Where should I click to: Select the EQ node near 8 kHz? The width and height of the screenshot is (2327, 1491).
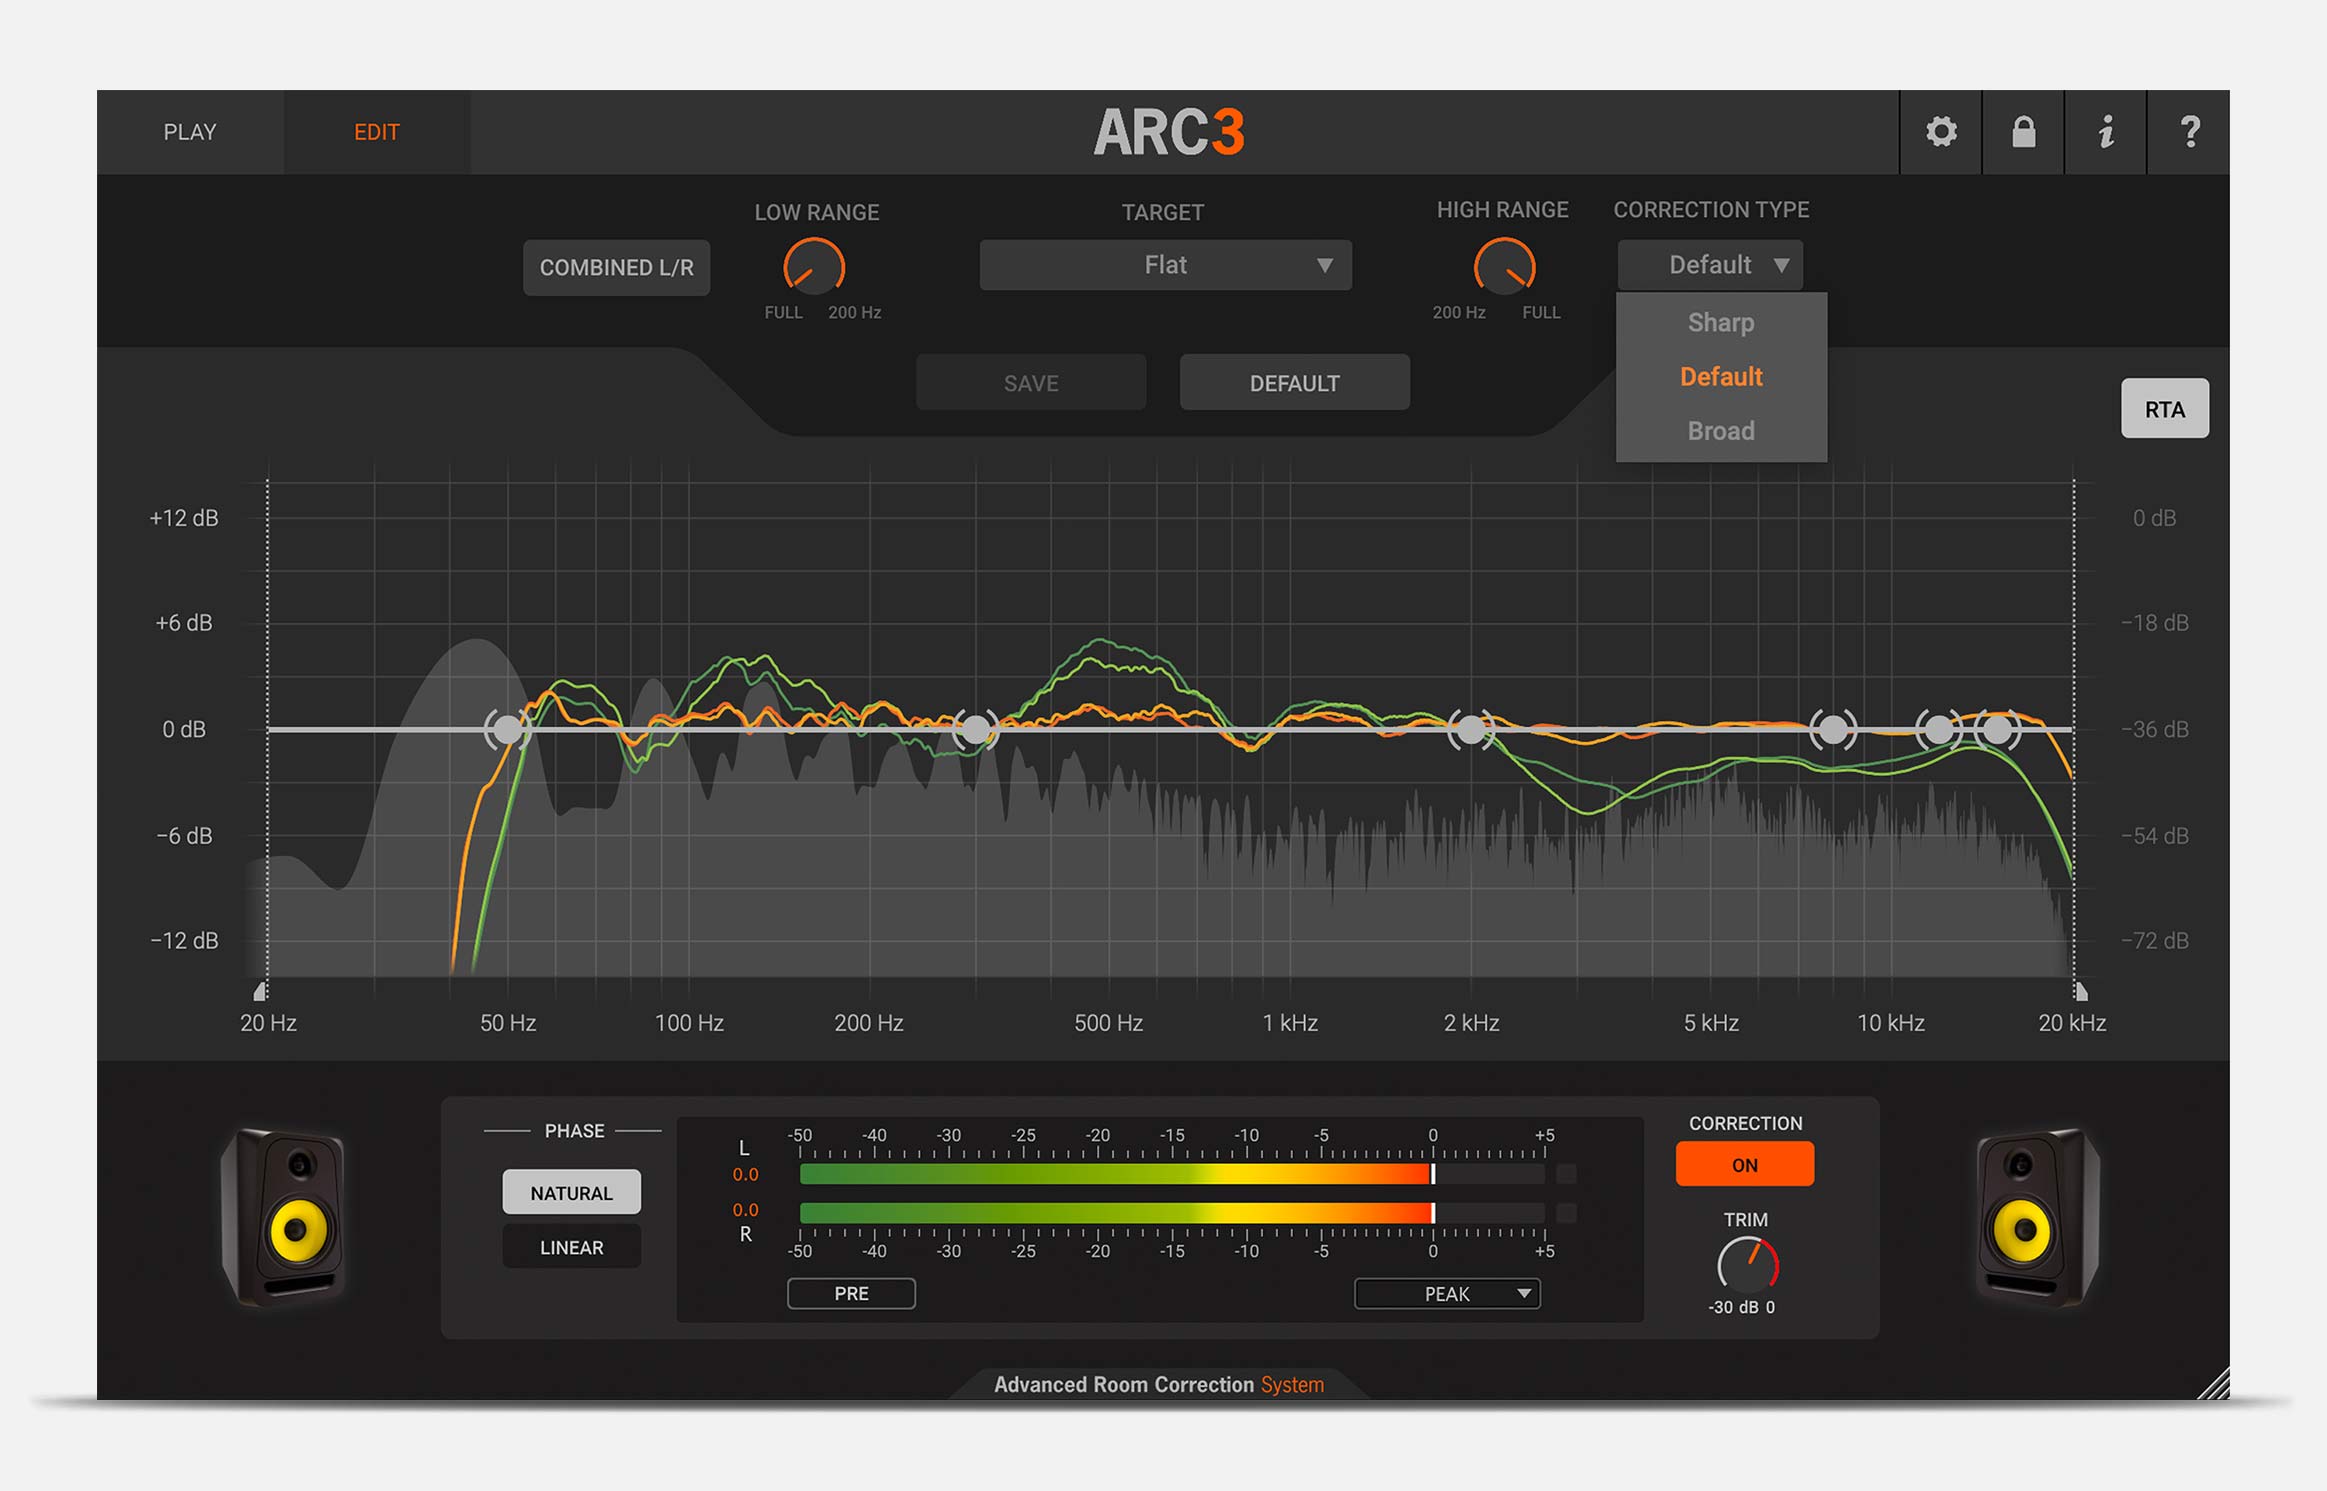(1833, 730)
